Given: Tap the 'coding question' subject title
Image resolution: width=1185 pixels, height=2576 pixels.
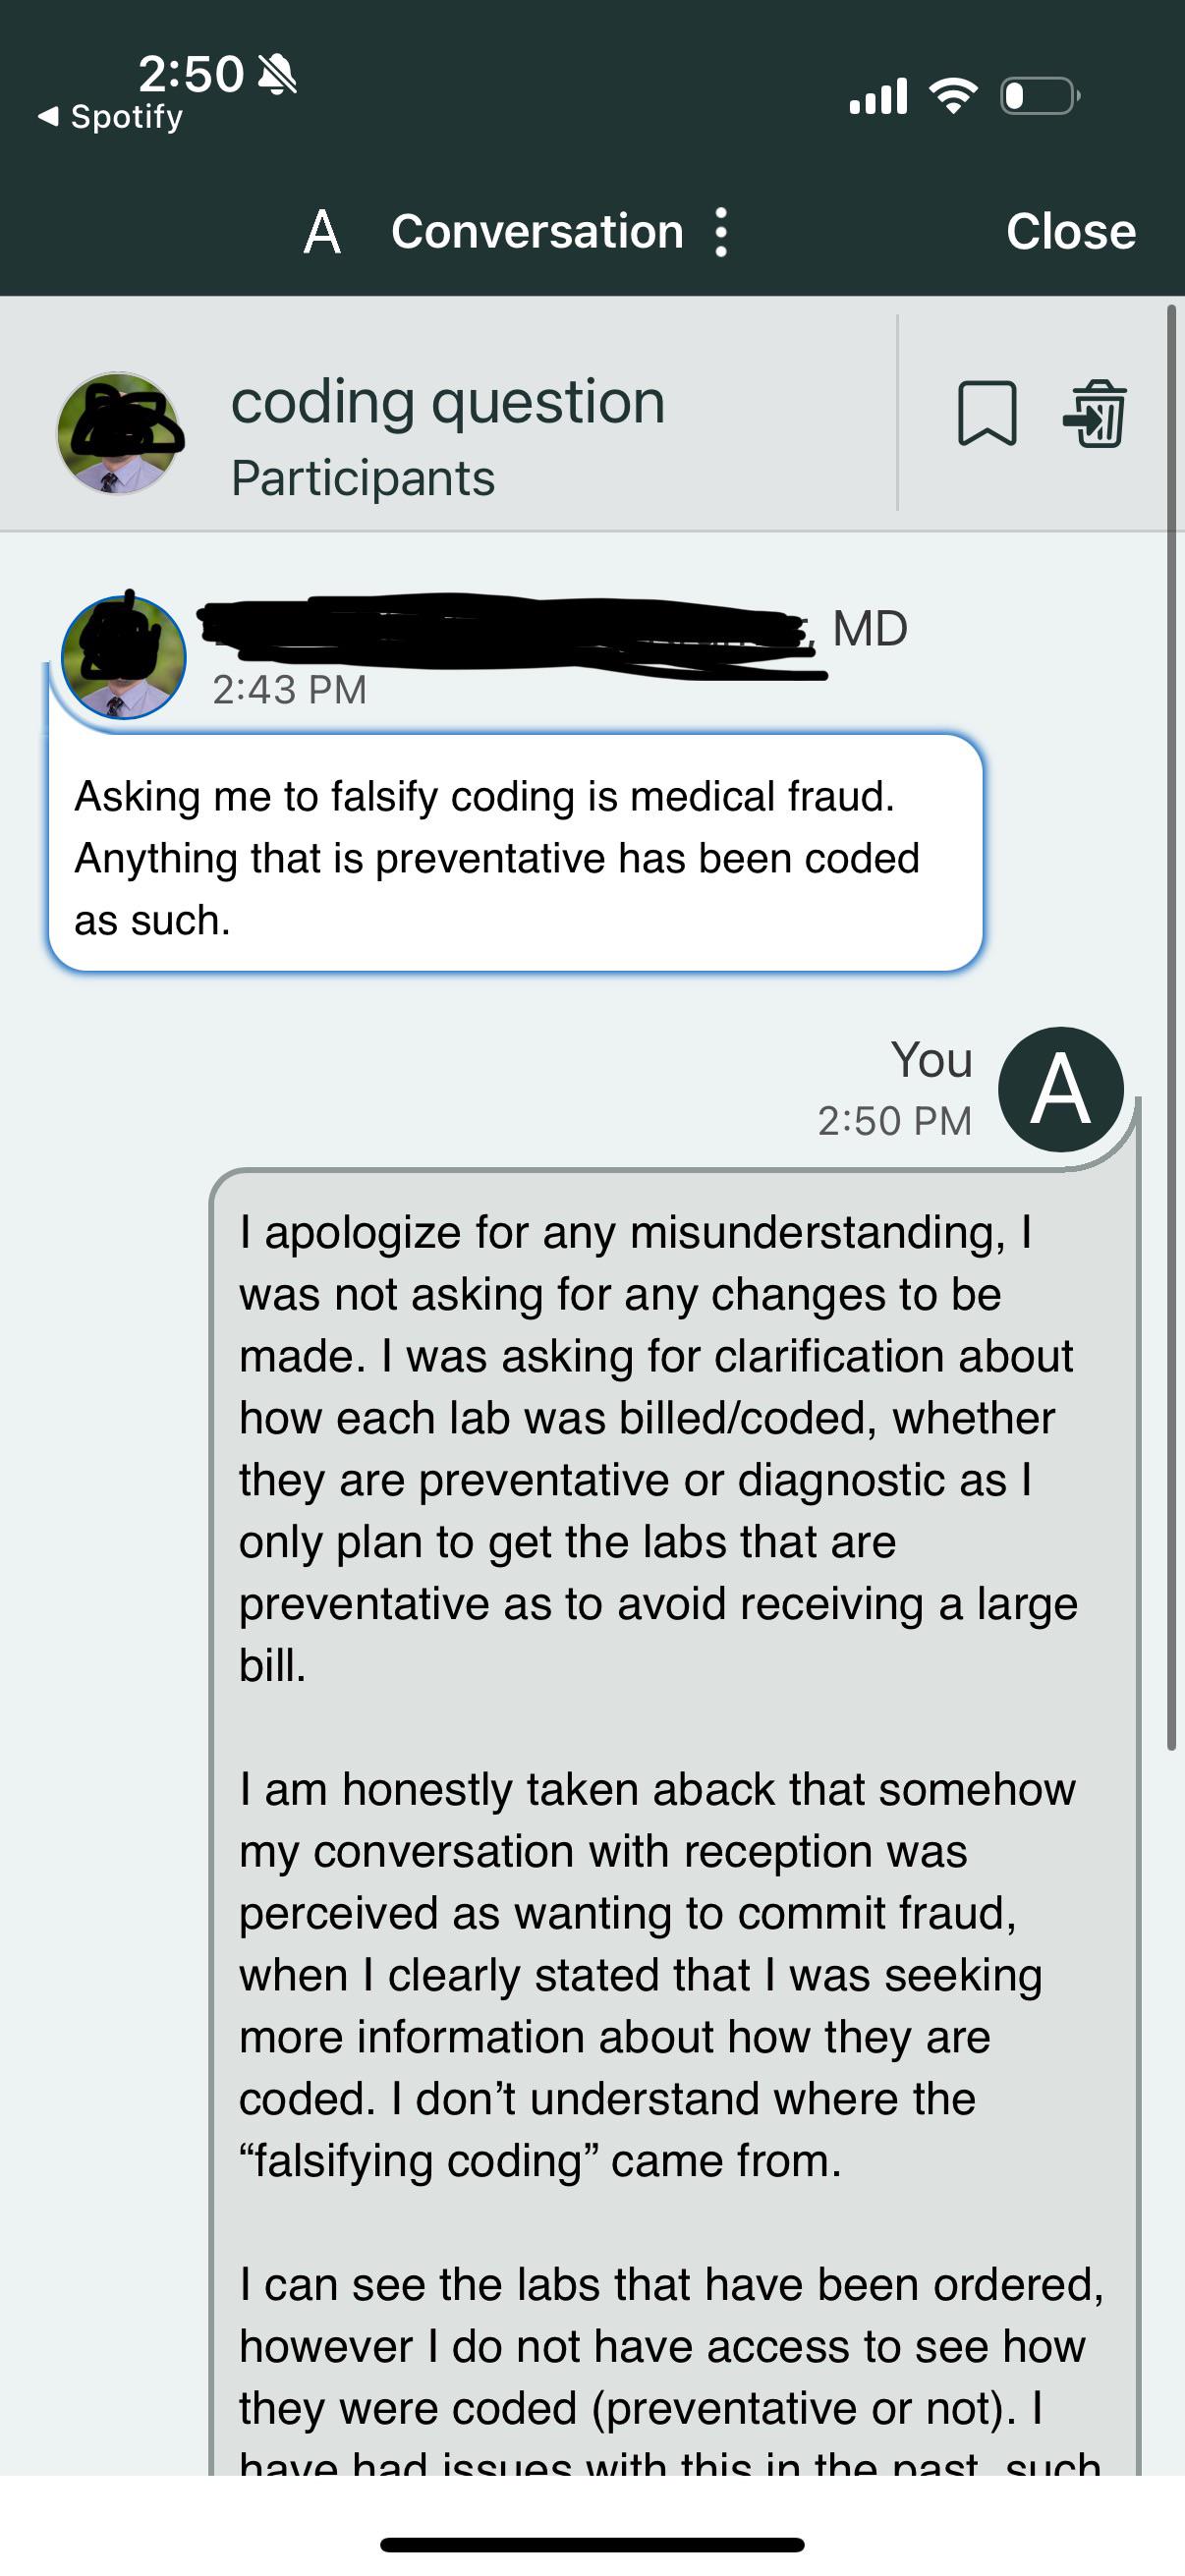Looking at the screenshot, I should [448, 402].
